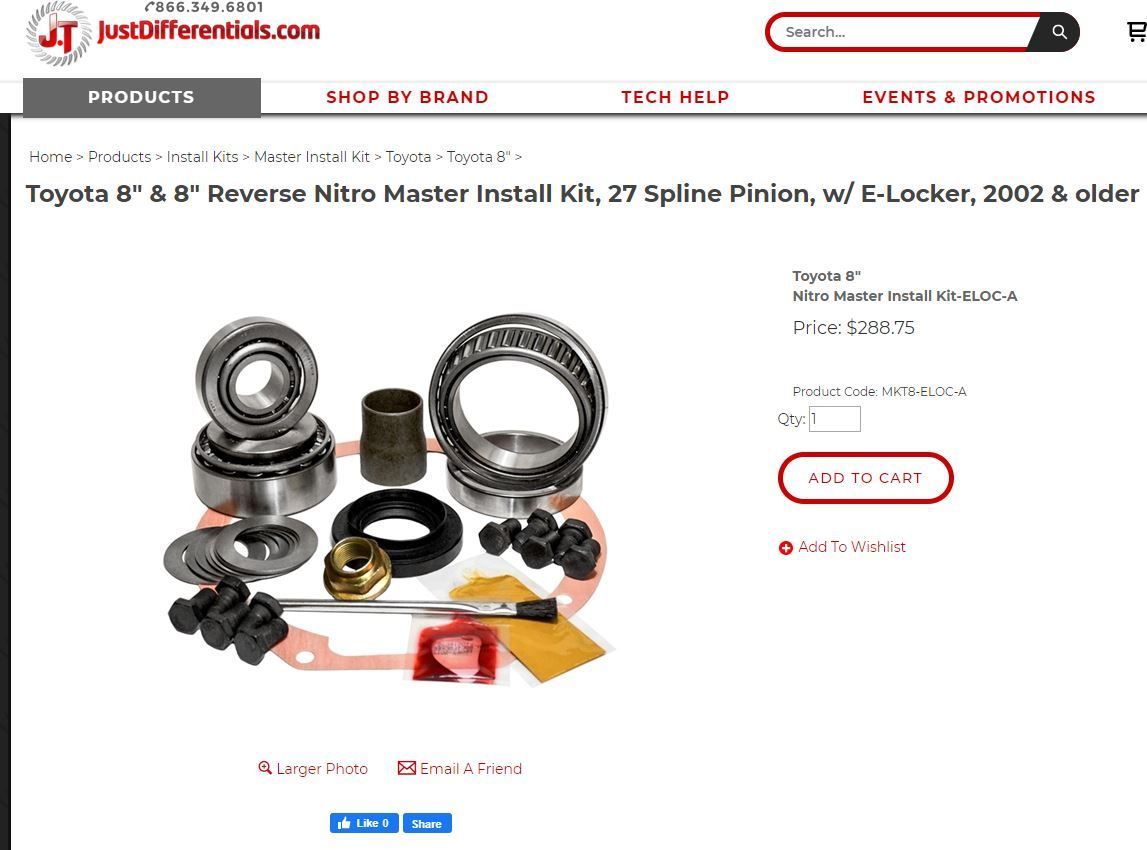The width and height of the screenshot is (1147, 850).
Task: Click the phone number 866.349.6801
Action: pyautogui.click(x=204, y=7)
